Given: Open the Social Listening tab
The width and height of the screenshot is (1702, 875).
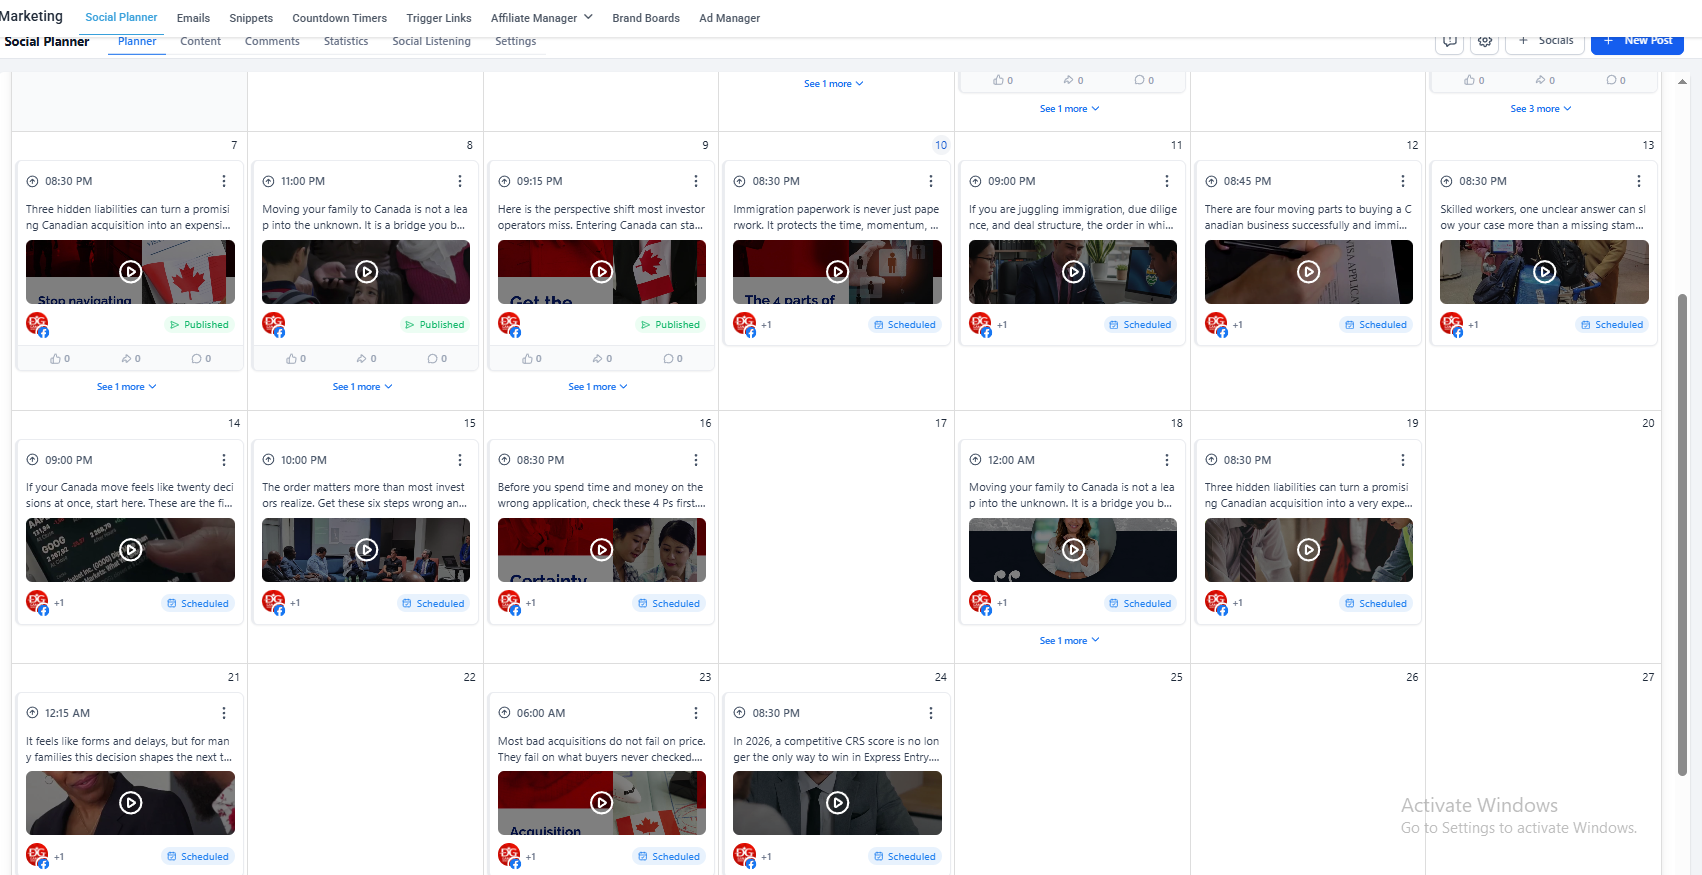Looking at the screenshot, I should point(431,41).
